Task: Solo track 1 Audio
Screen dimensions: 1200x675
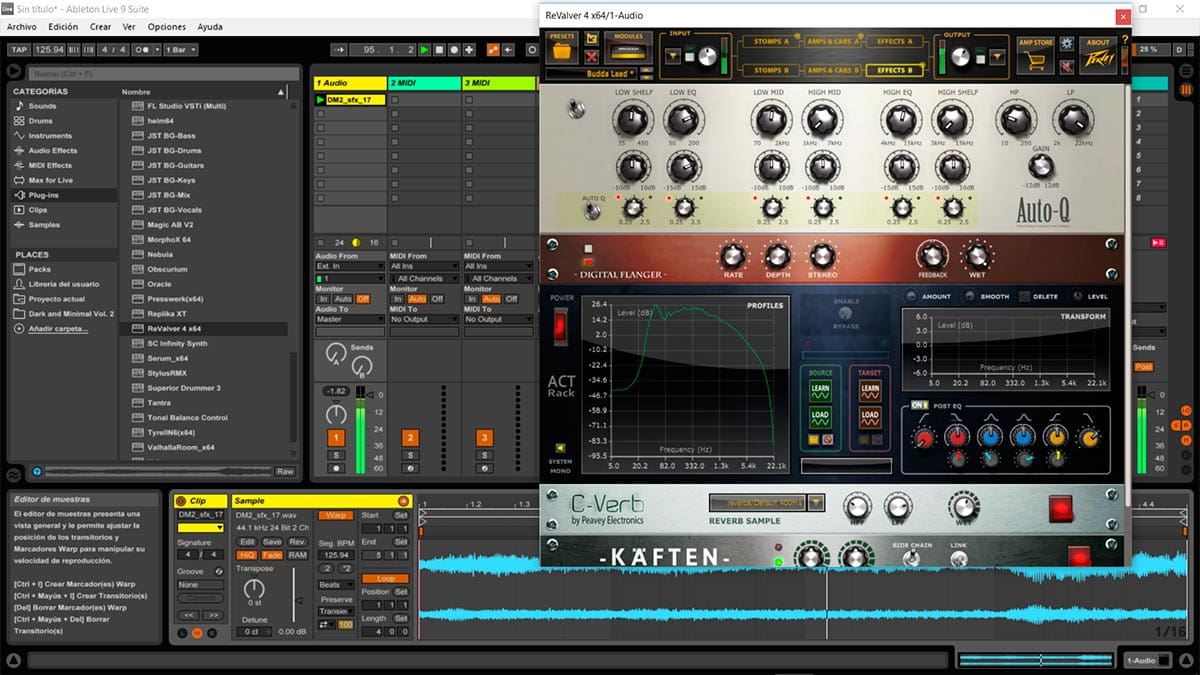Action: tap(336, 455)
